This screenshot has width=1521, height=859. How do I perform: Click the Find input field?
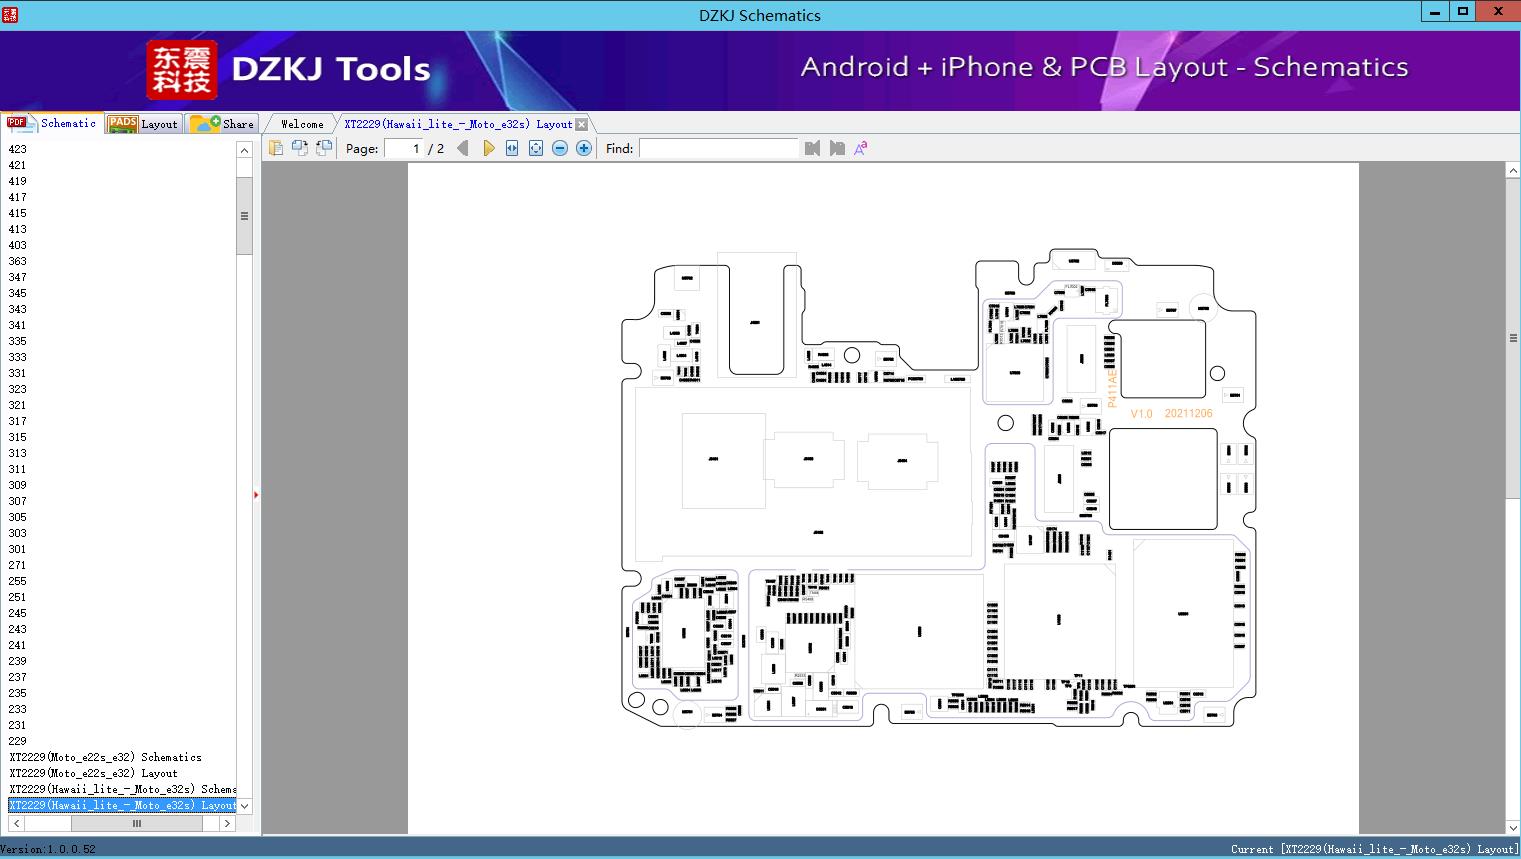coord(719,148)
